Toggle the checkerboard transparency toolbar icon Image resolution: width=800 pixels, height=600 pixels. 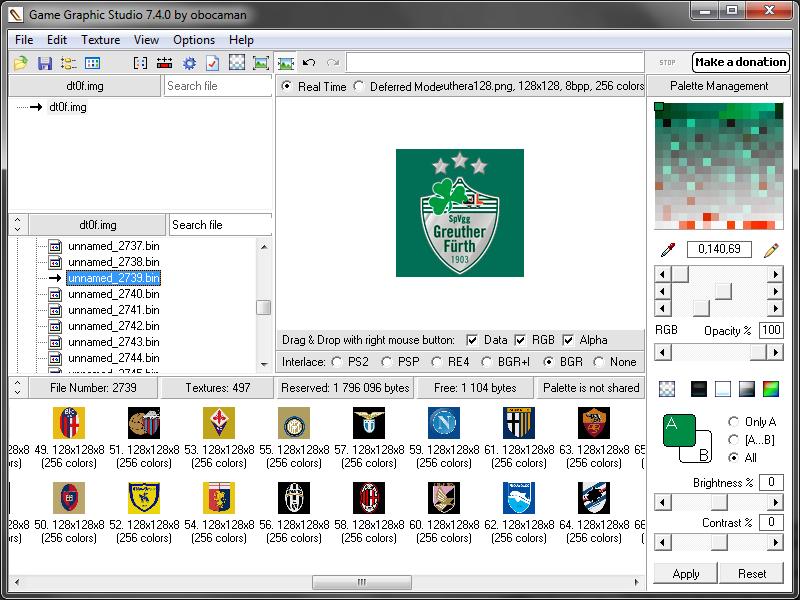[237, 63]
